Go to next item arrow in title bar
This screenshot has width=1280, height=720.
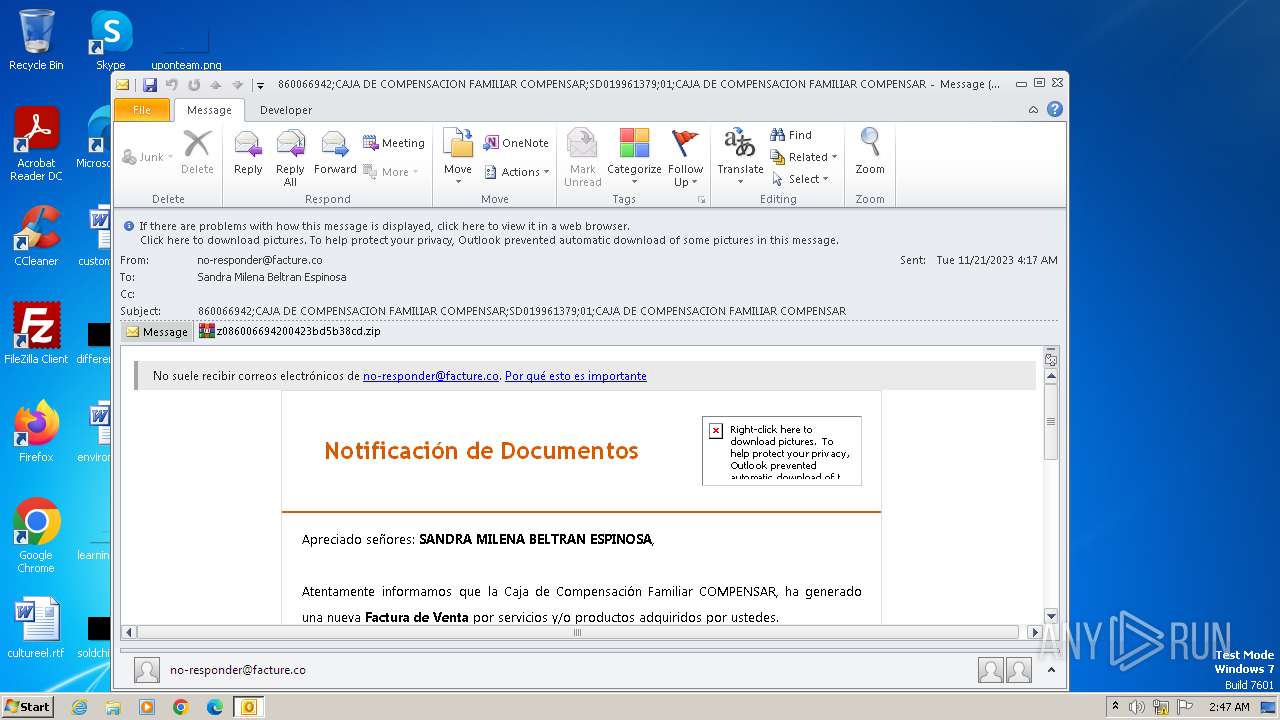(x=237, y=85)
